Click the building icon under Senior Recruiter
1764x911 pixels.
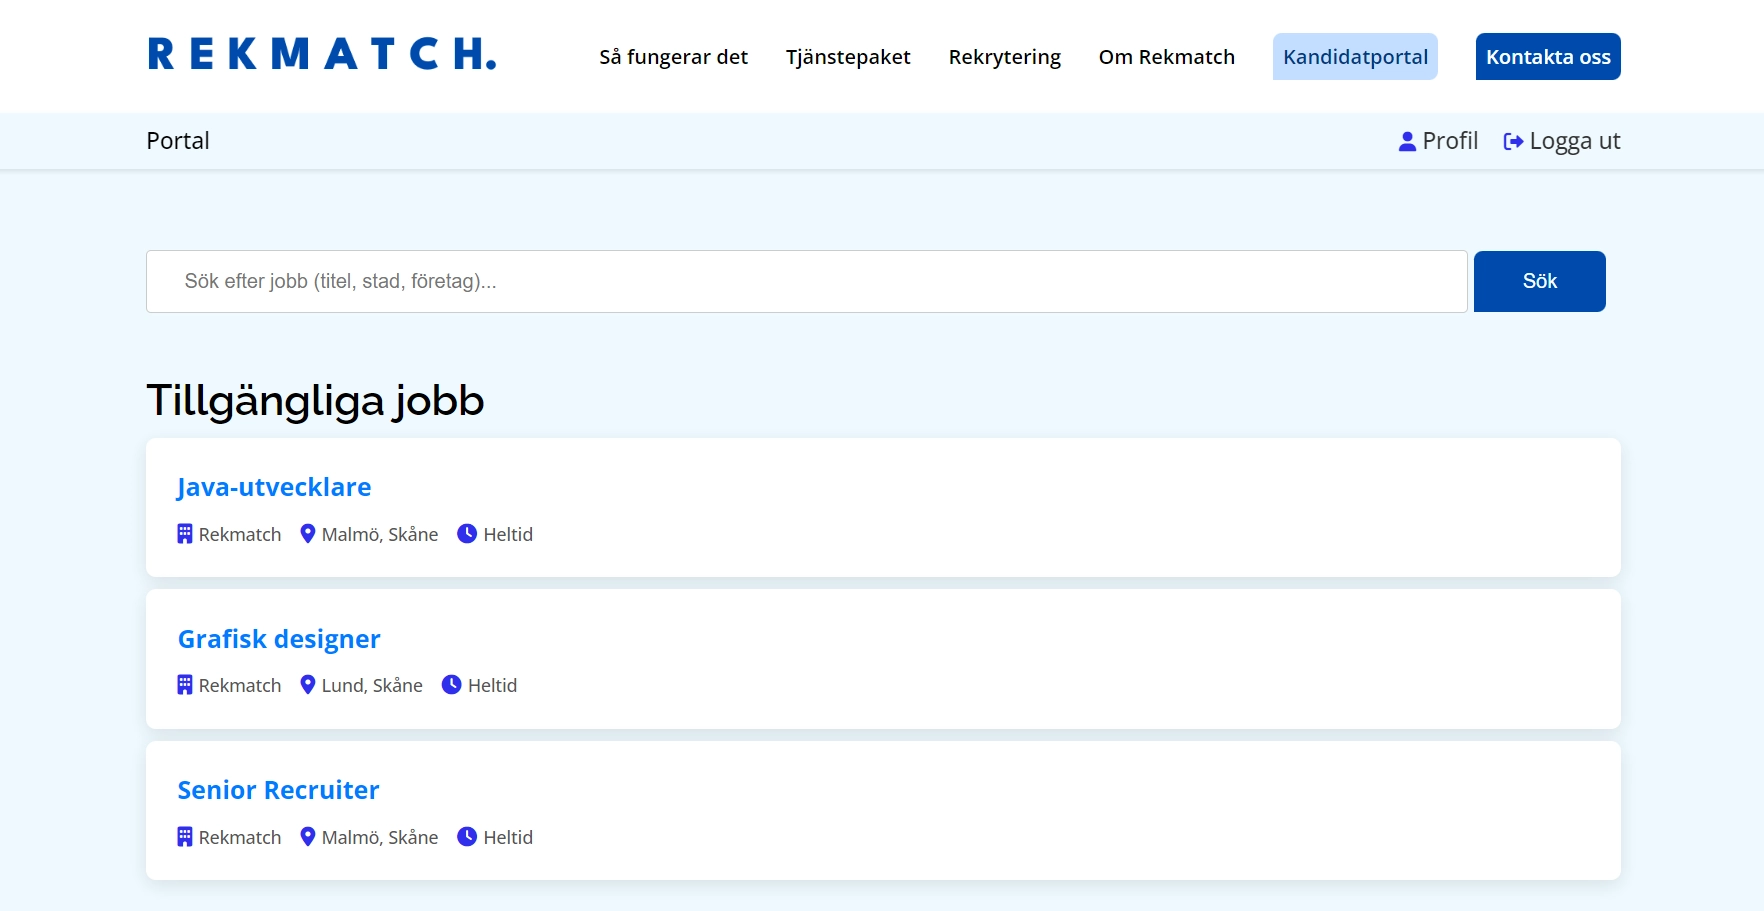(x=184, y=837)
